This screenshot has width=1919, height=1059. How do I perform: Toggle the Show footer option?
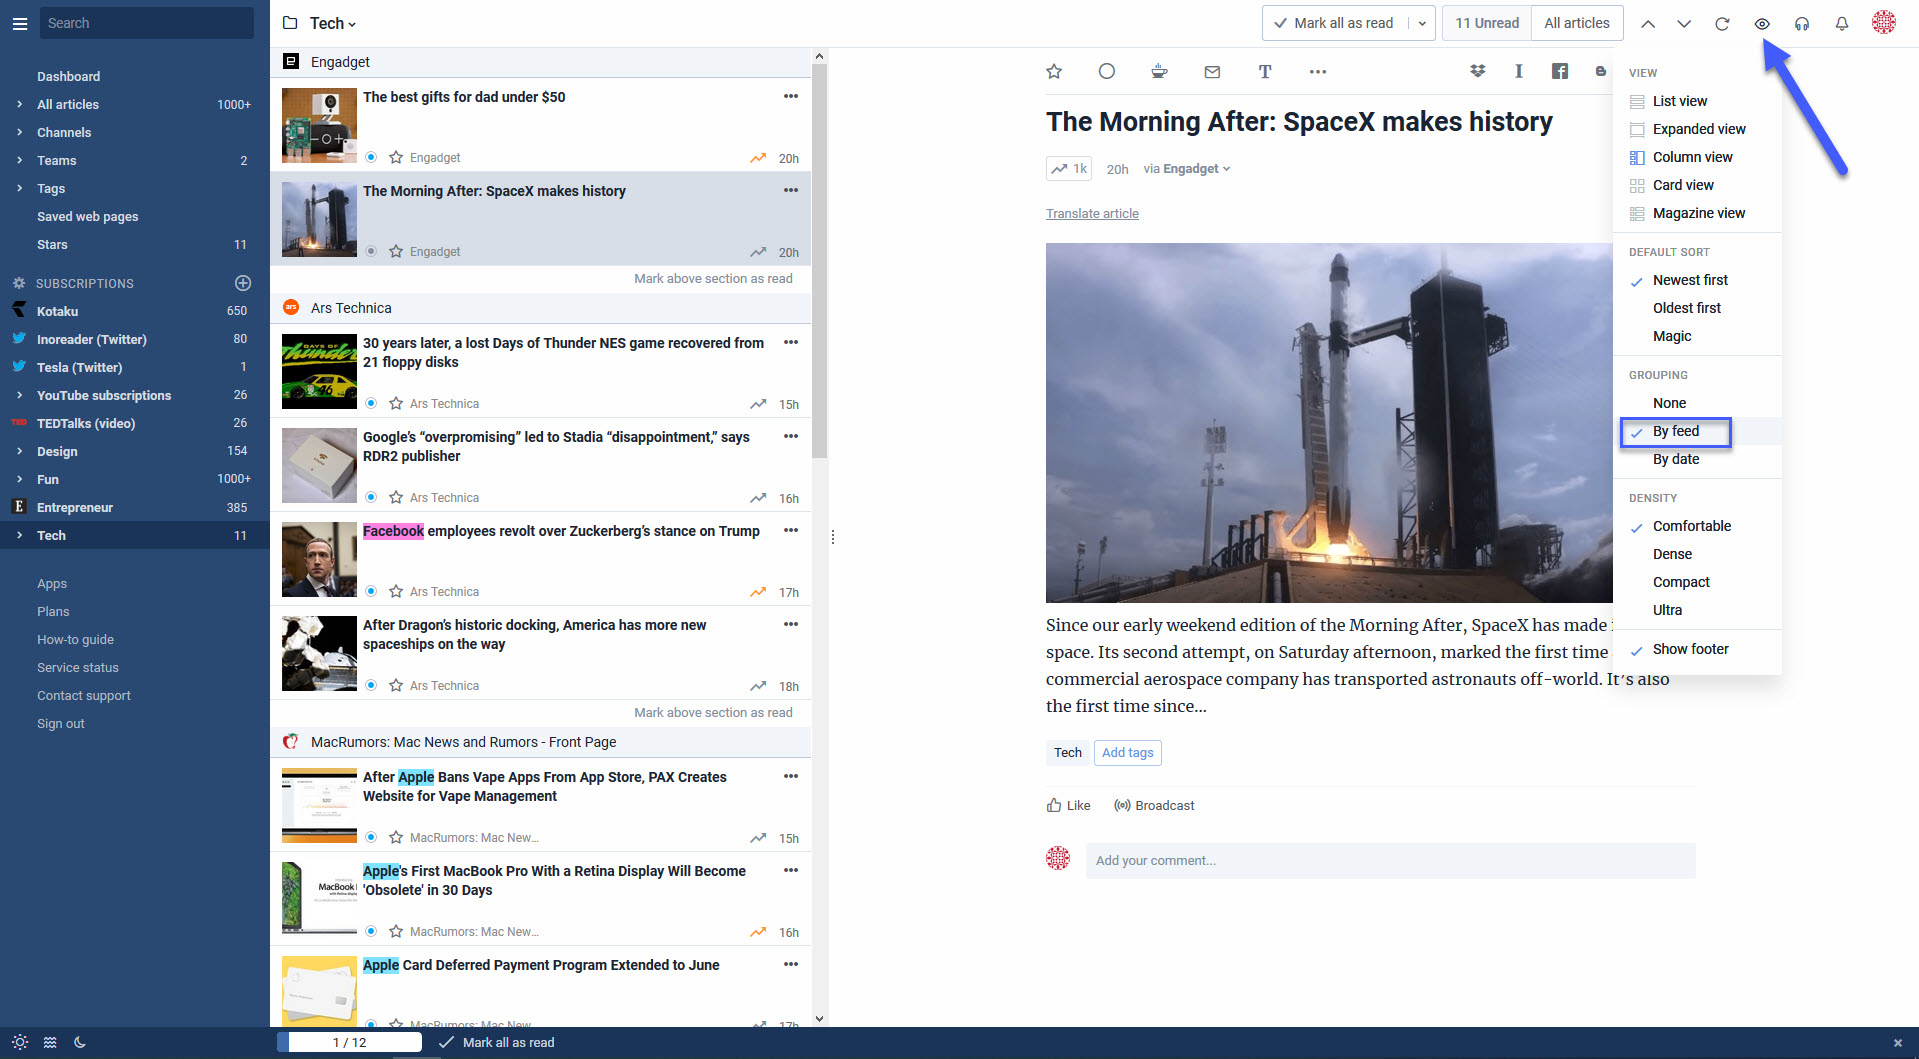[x=1690, y=649]
